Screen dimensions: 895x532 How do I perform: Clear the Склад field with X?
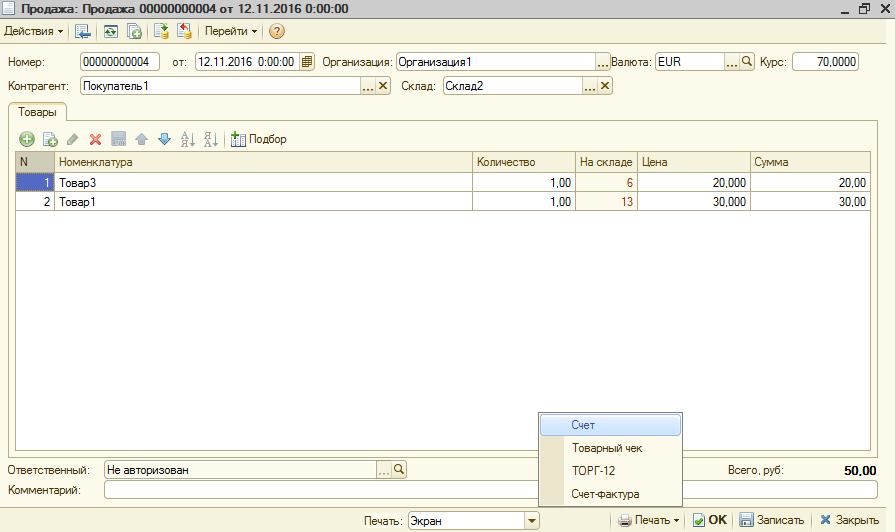click(x=604, y=86)
